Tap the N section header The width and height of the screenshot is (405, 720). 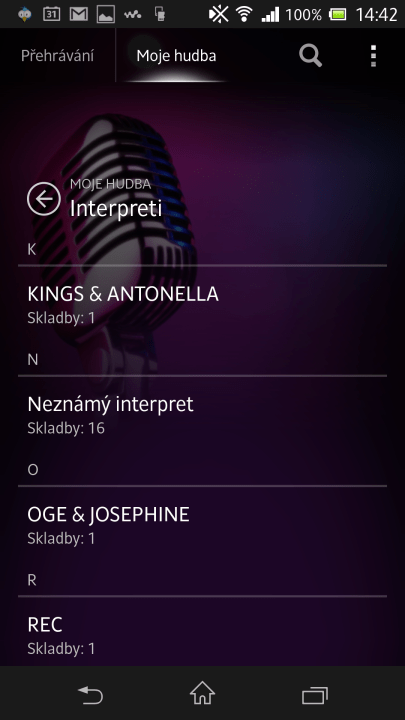(202, 360)
